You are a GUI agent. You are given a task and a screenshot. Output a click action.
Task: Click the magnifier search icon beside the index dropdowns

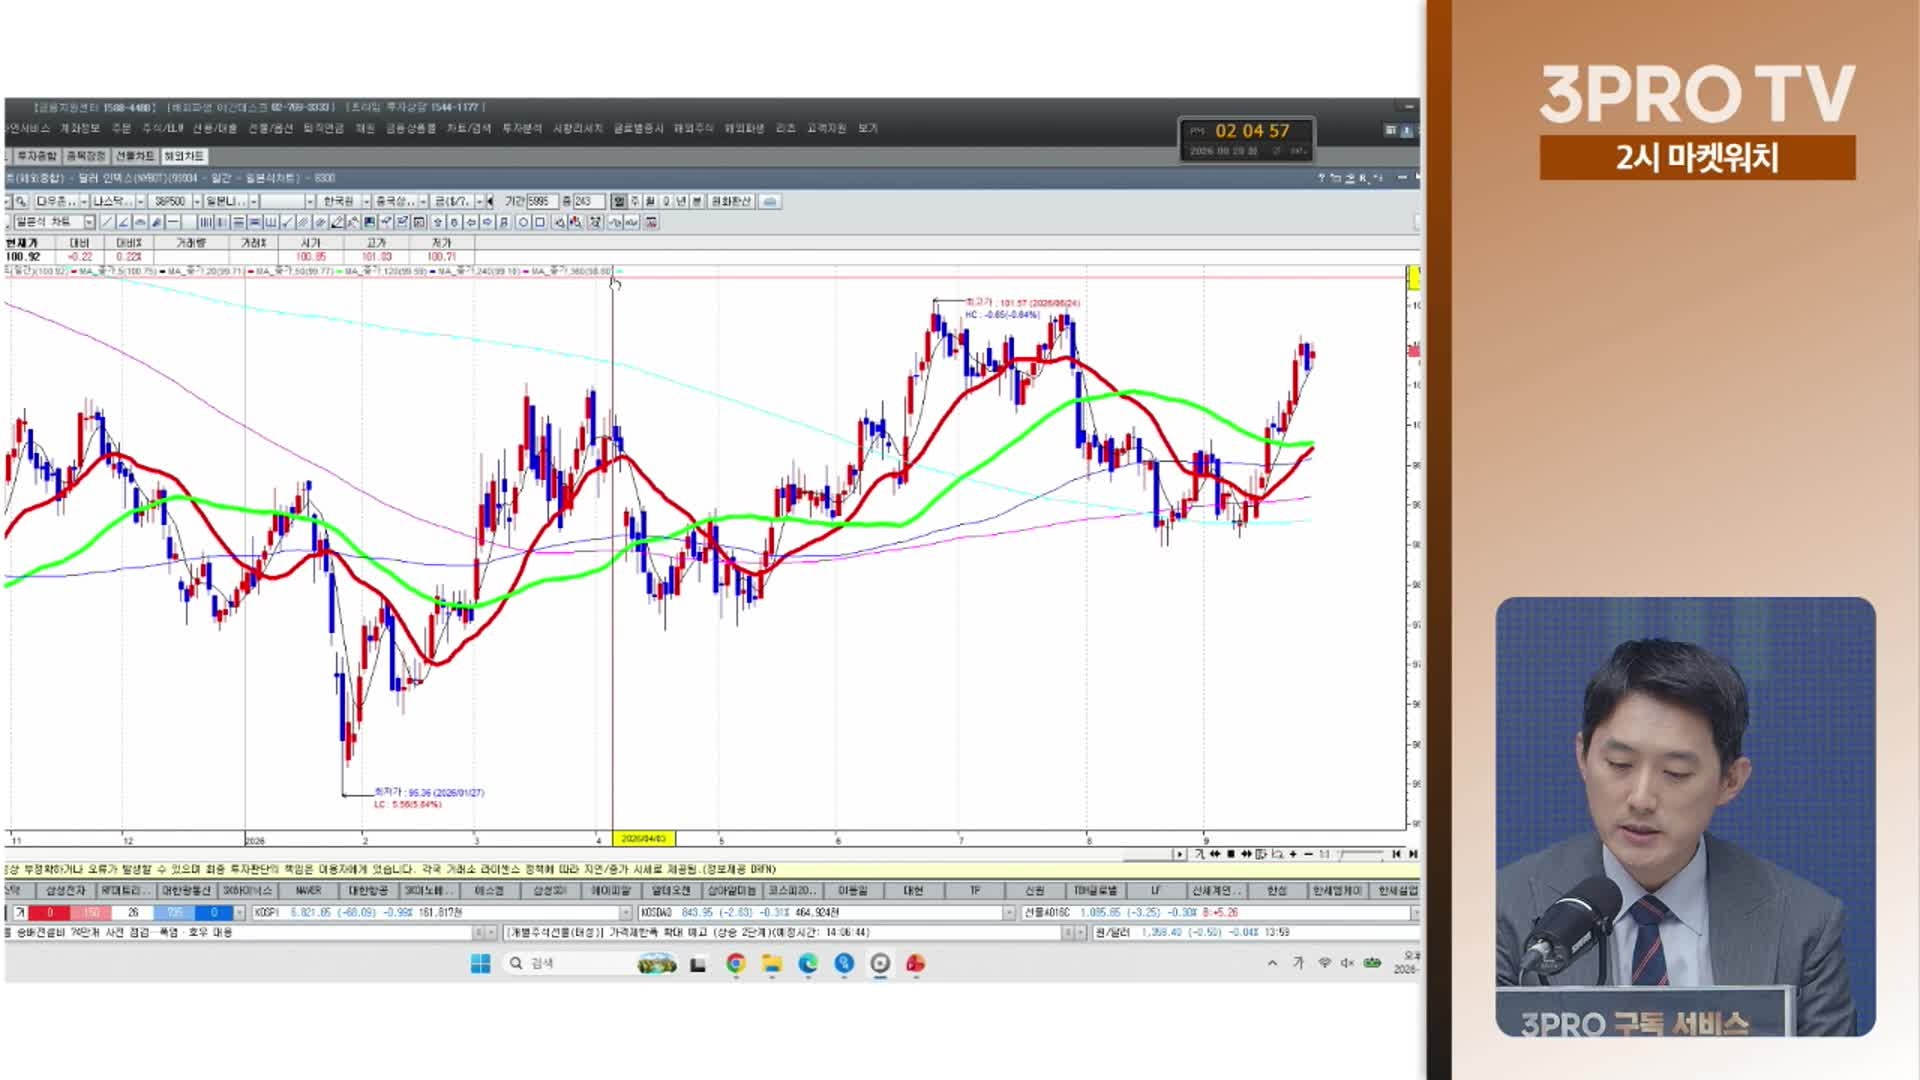(x=20, y=201)
